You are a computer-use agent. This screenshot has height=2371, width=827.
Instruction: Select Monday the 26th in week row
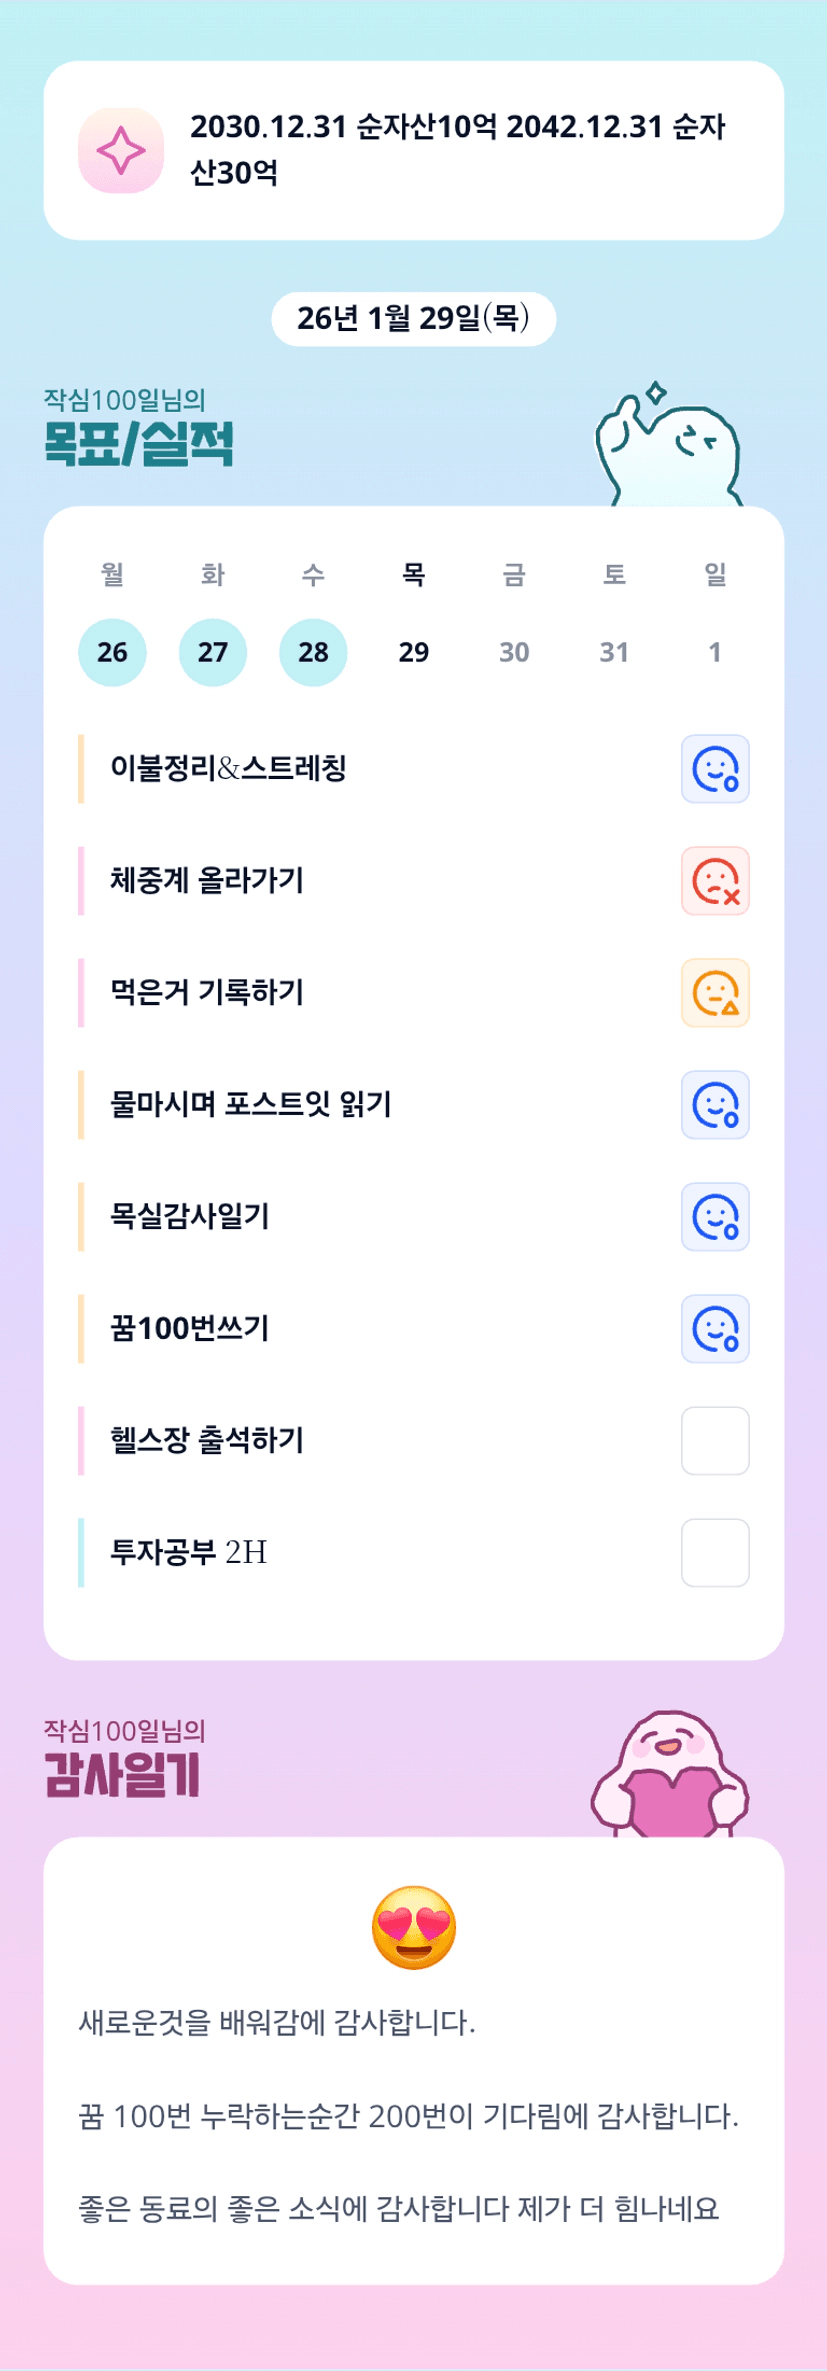tap(112, 652)
